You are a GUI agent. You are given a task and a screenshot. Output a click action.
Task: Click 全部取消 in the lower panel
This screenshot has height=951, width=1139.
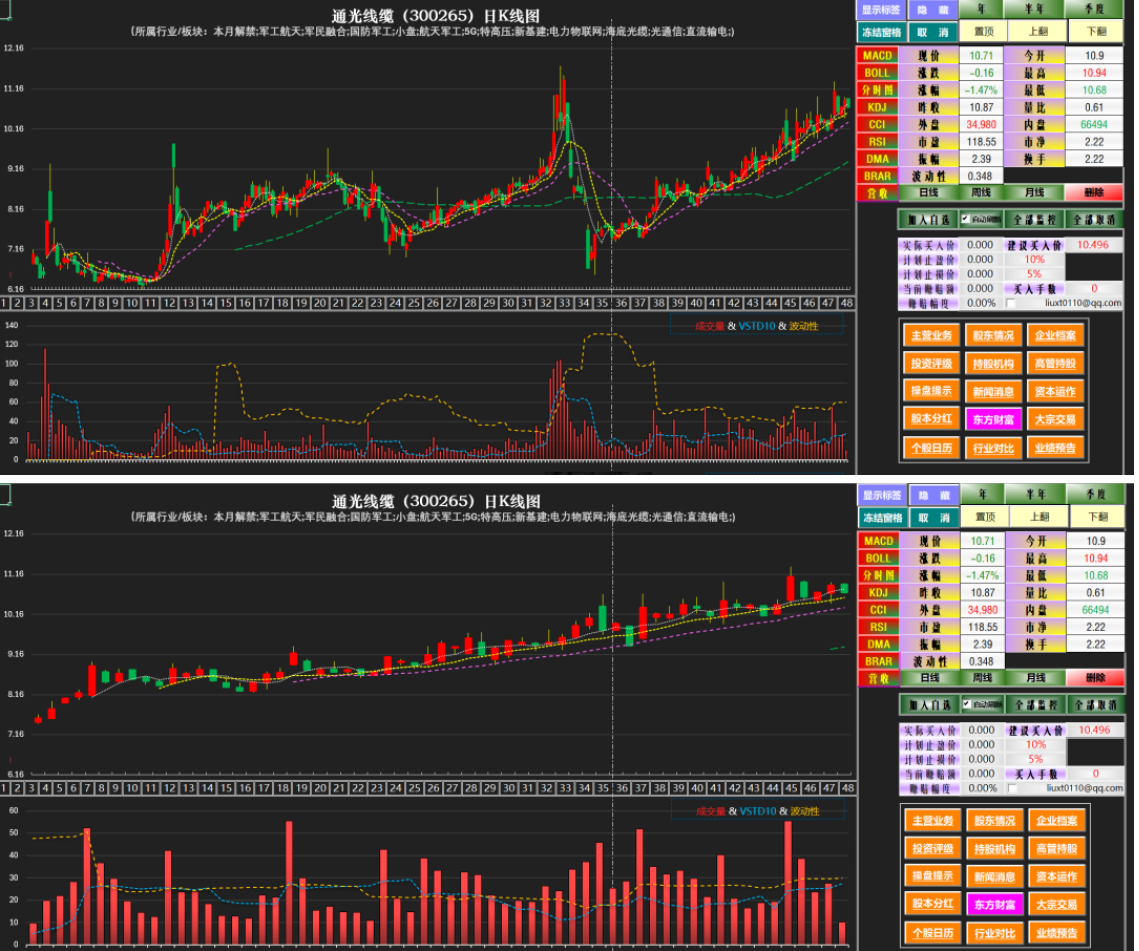[x=1095, y=705]
